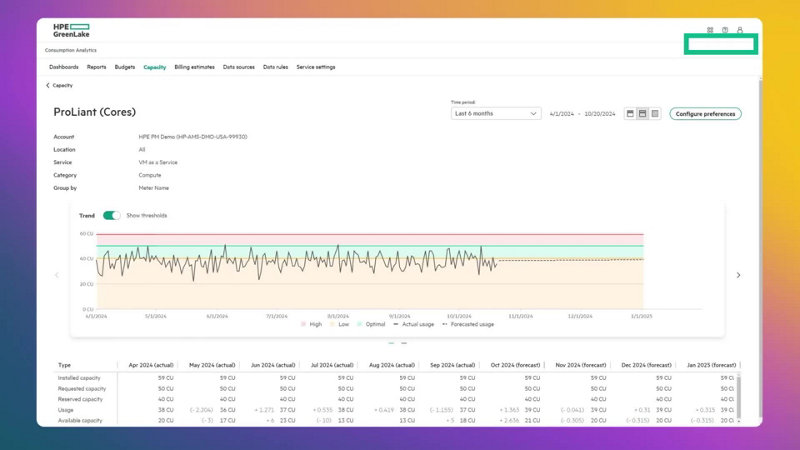Click the Apr 2024 (actual) column header

[x=151, y=365]
